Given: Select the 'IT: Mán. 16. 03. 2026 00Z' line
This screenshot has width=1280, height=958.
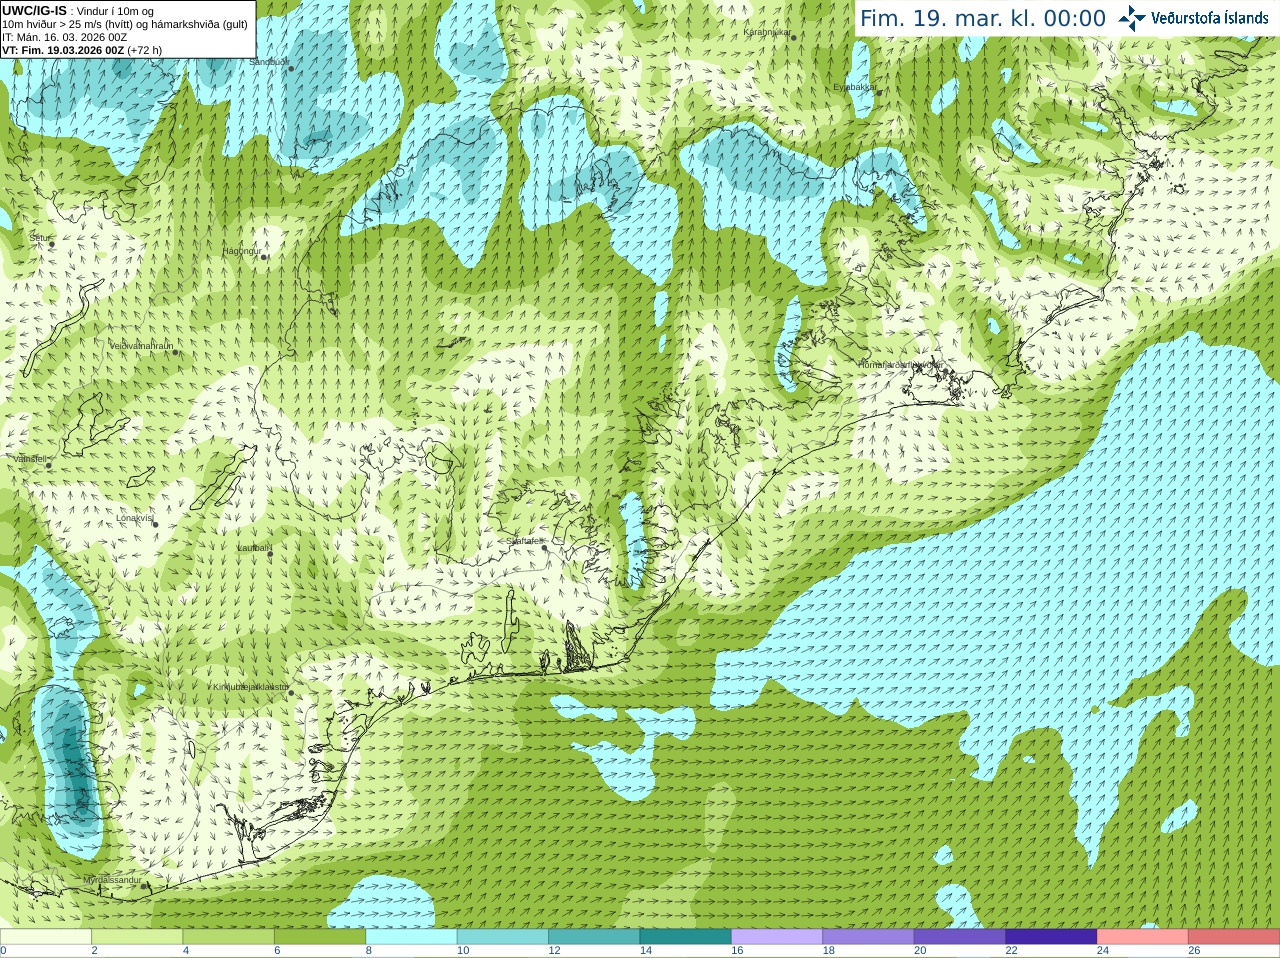Looking at the screenshot, I should [64, 37].
